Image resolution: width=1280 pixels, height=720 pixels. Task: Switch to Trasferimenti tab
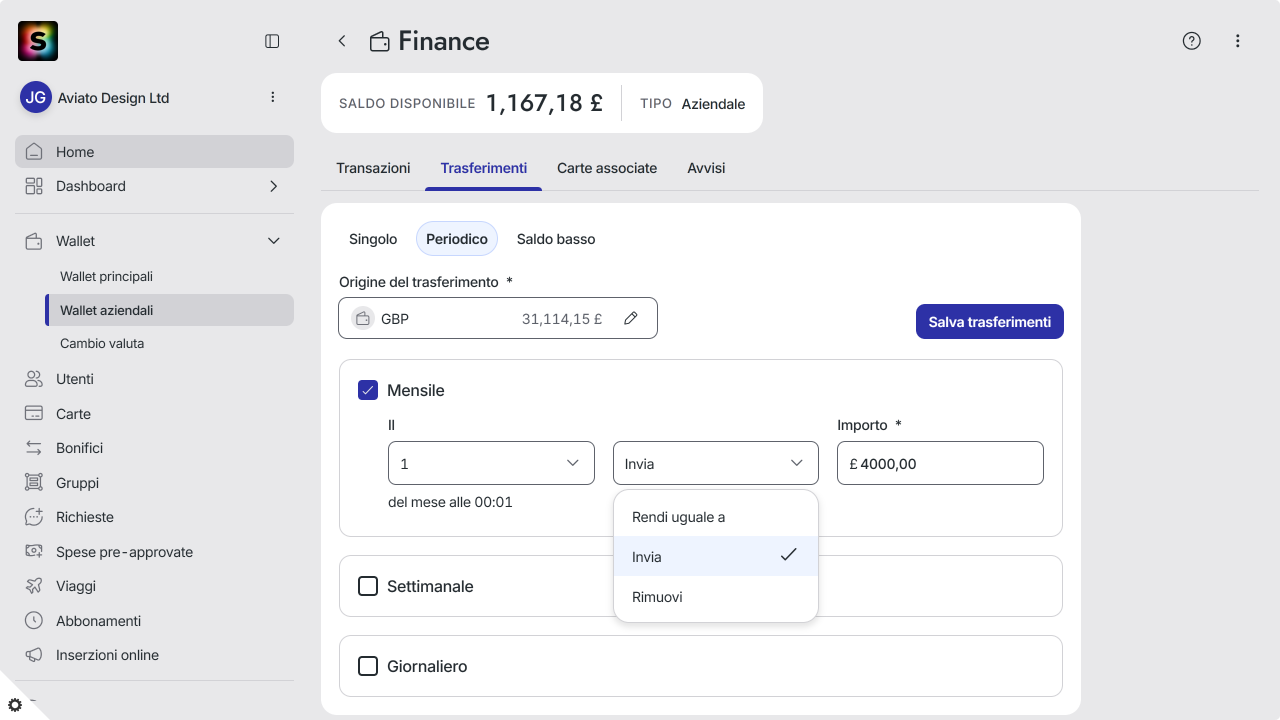(x=484, y=168)
